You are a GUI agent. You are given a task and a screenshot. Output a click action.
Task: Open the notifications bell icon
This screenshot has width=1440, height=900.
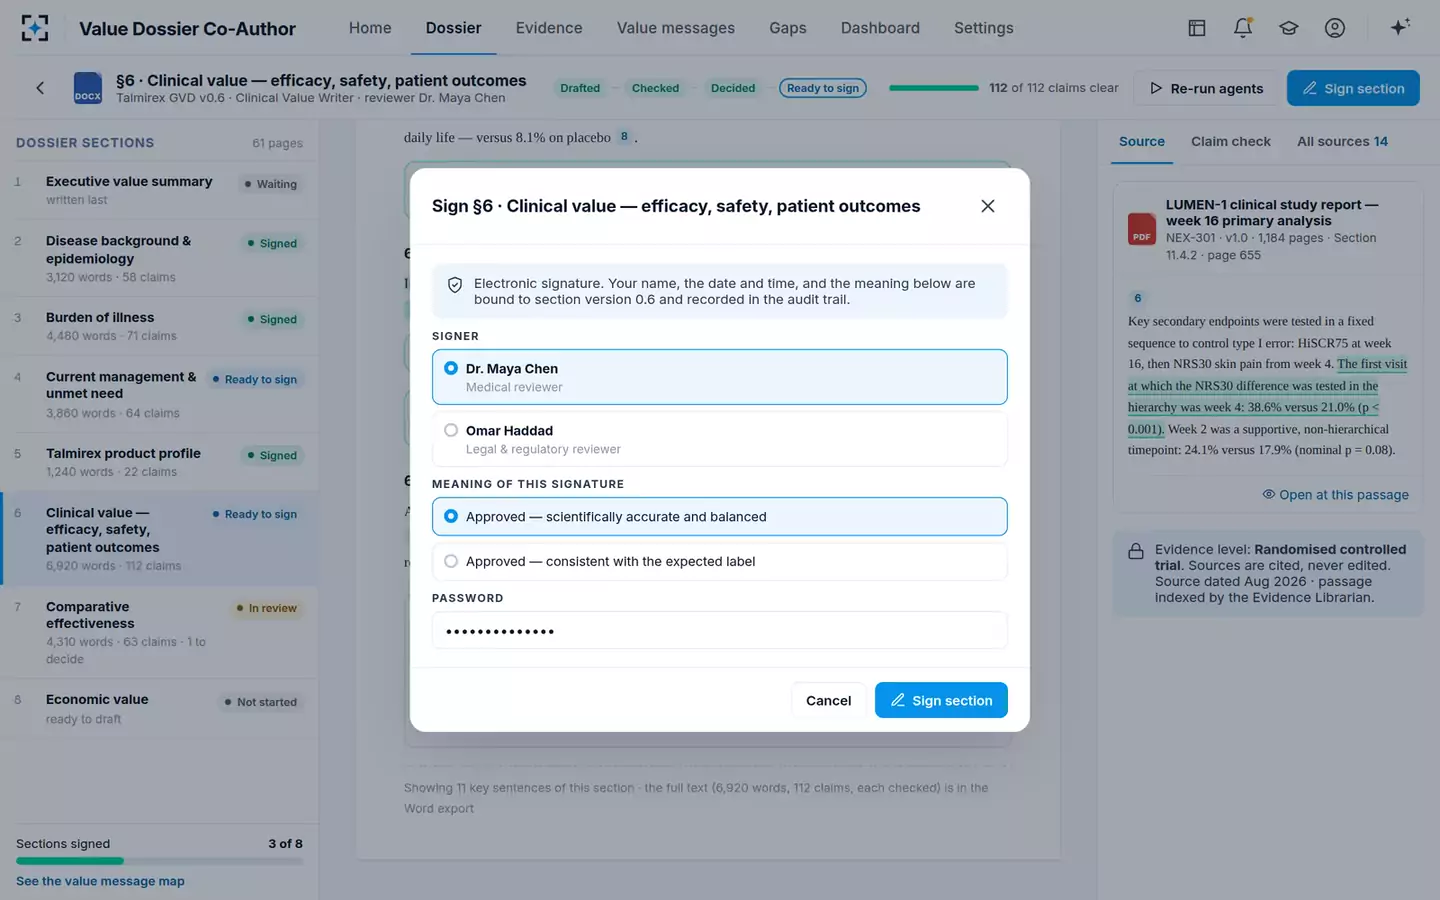click(1243, 28)
